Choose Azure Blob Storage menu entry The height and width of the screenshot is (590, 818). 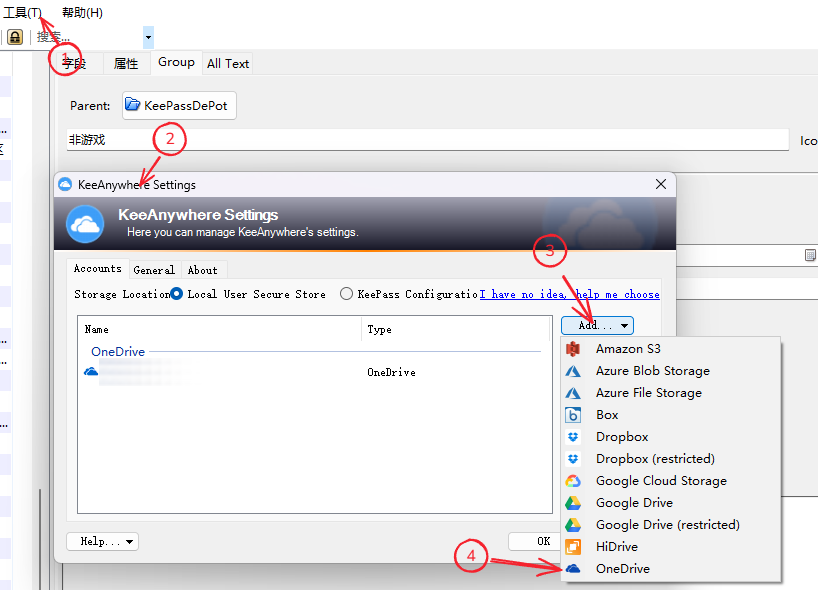[671, 371]
